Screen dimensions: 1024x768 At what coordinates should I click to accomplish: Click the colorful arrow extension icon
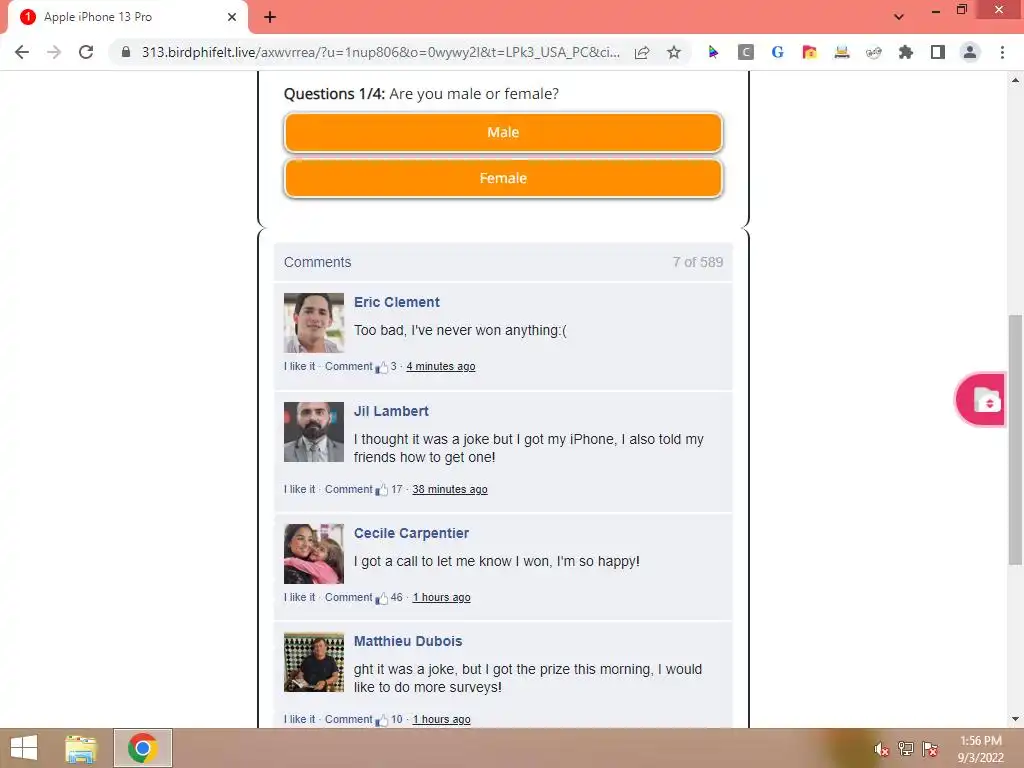(x=713, y=52)
